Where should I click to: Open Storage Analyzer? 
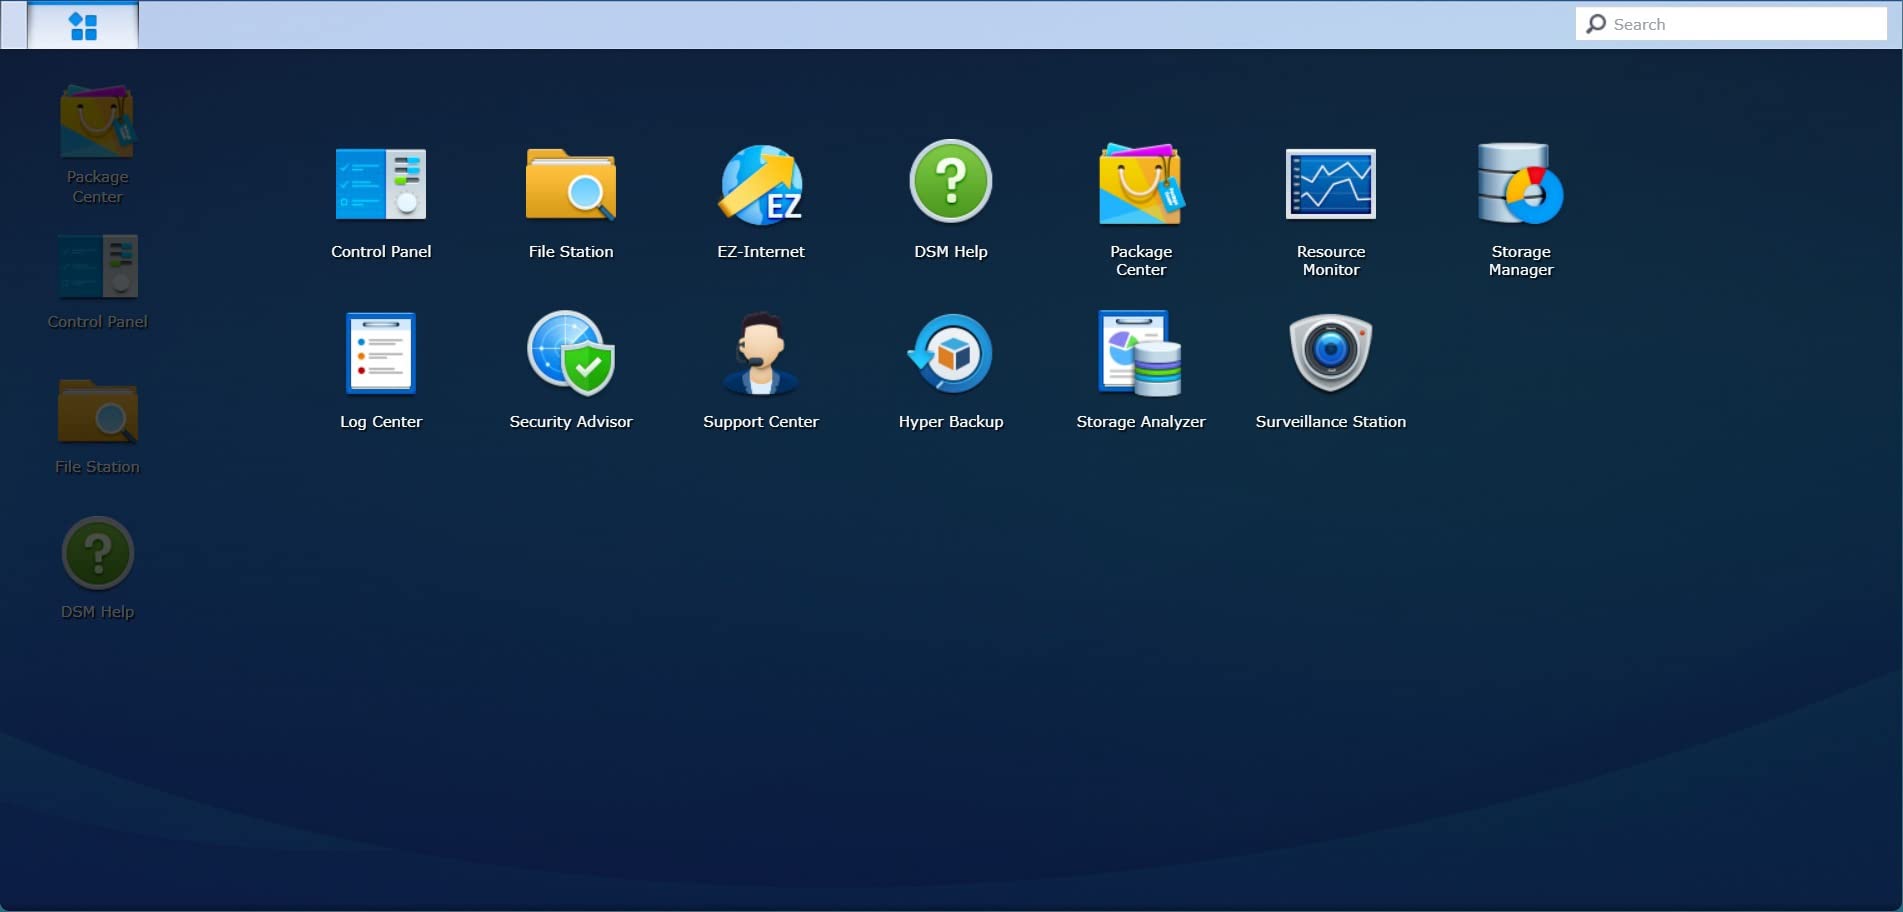(x=1140, y=354)
